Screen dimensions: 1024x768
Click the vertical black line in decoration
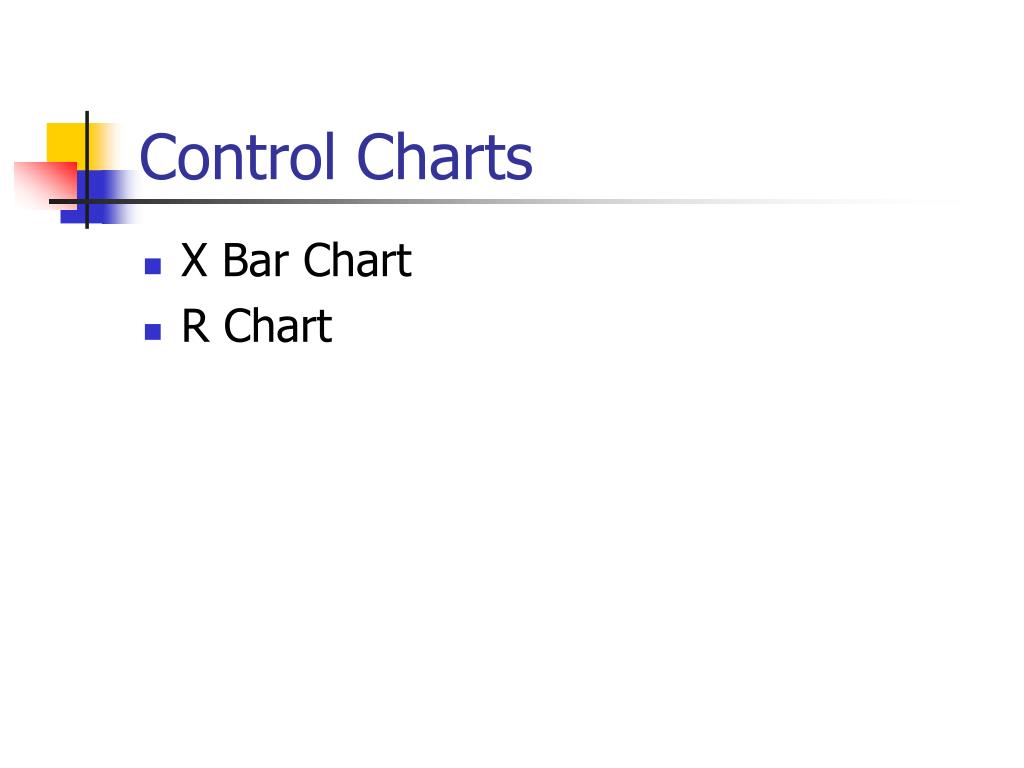(x=87, y=170)
